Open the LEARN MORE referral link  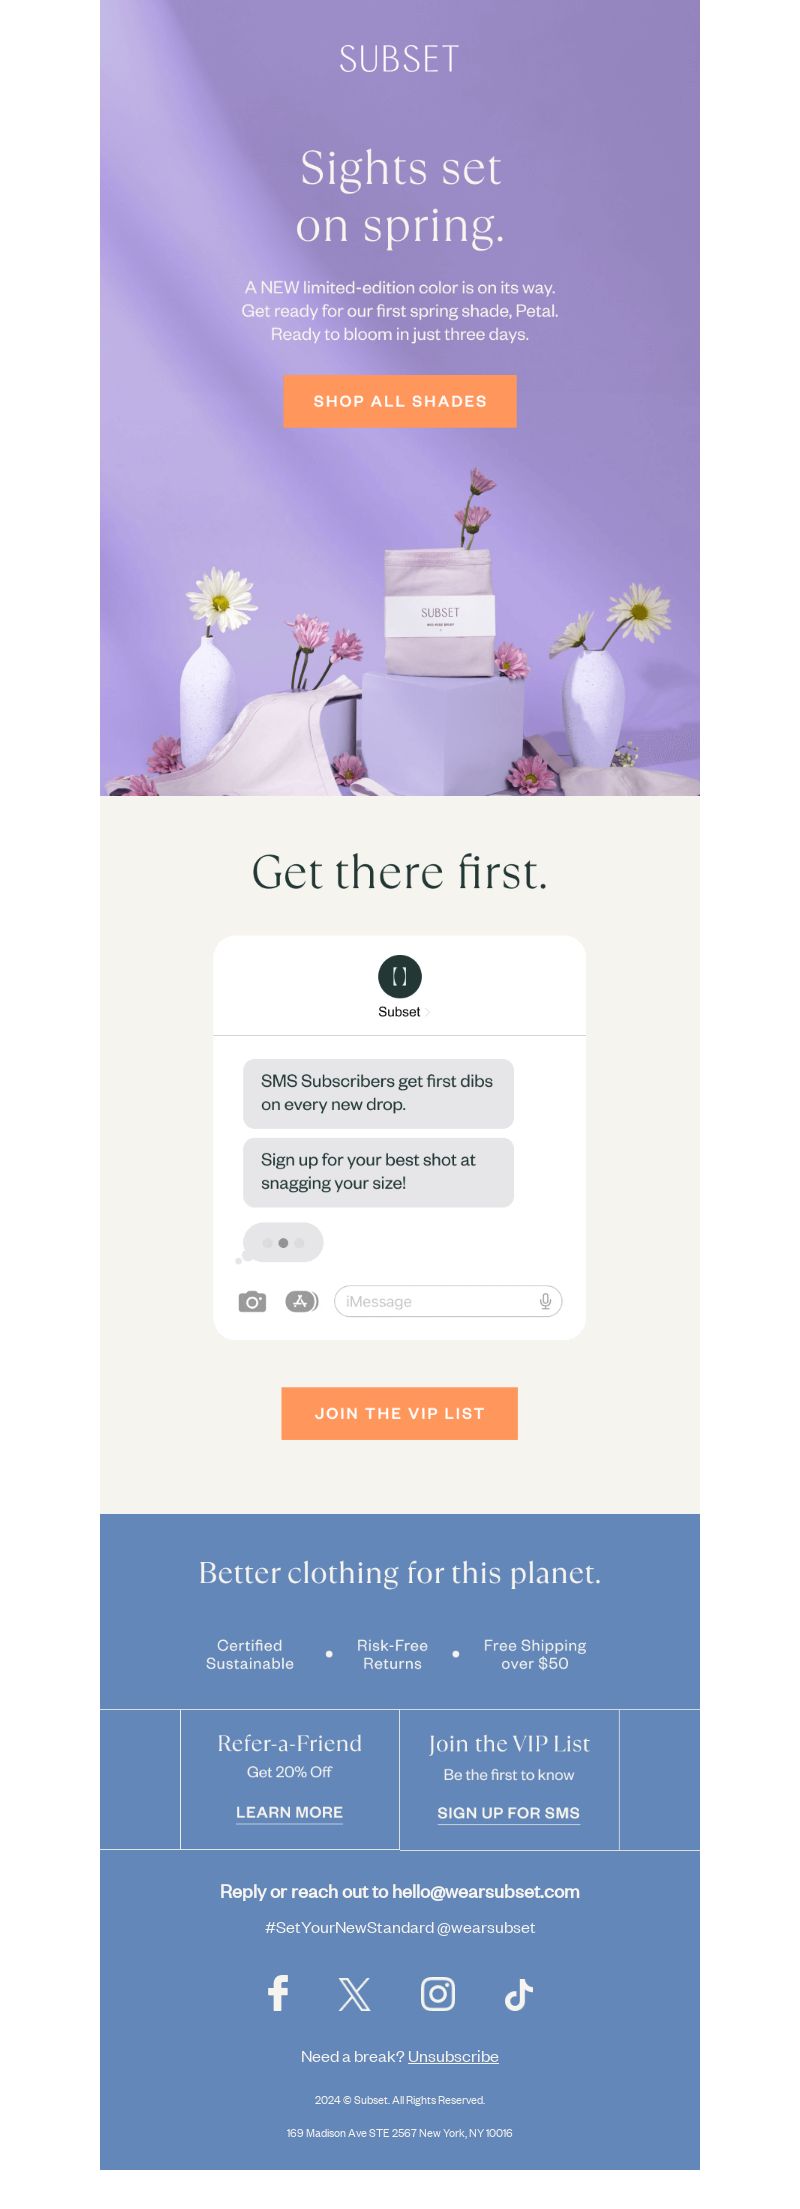(x=289, y=1812)
